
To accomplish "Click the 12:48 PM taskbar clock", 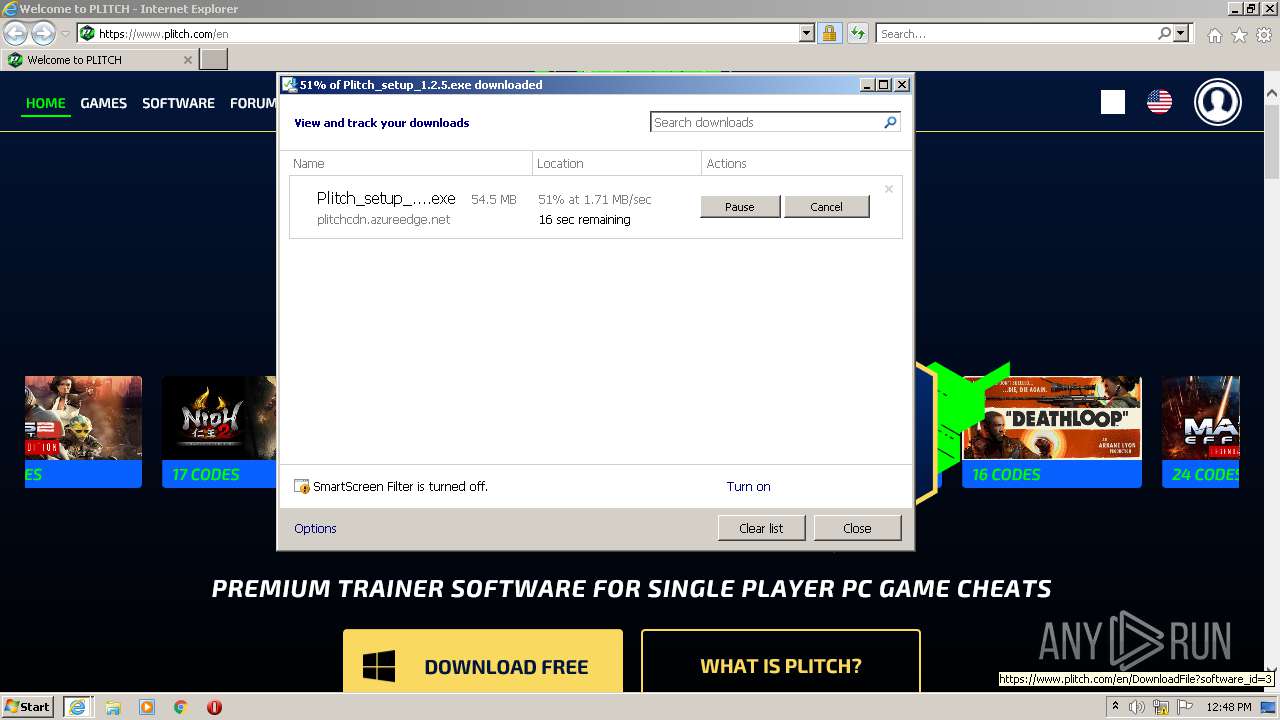I will 1229,707.
